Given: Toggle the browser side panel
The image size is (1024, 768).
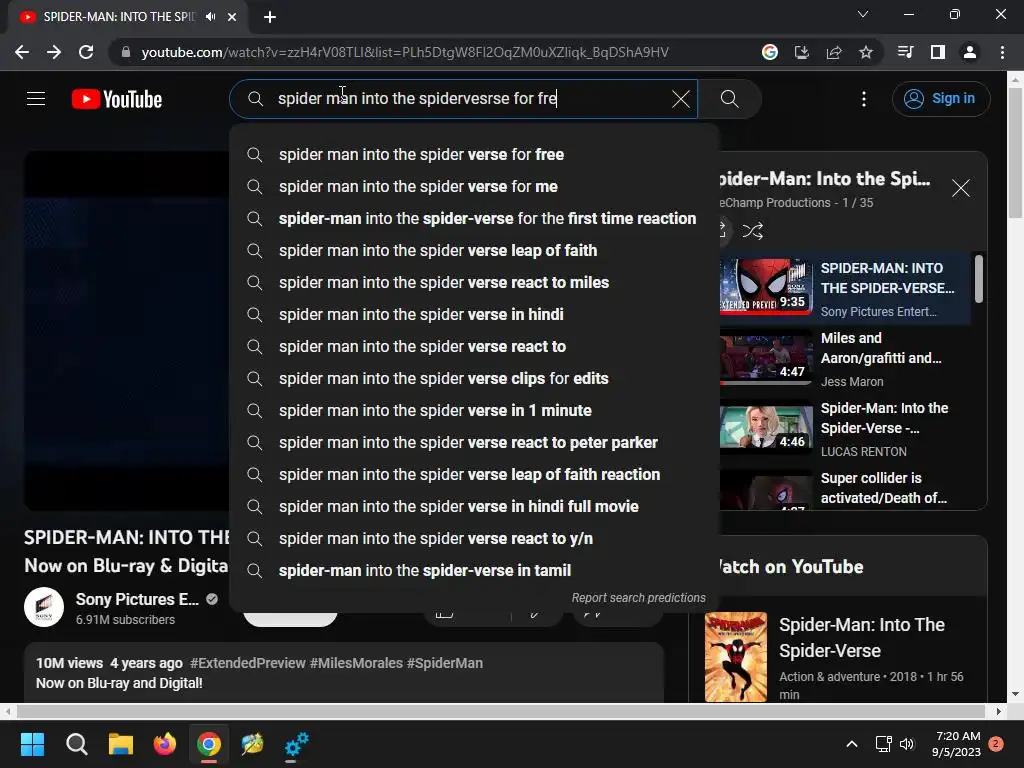Looking at the screenshot, I should tap(937, 52).
